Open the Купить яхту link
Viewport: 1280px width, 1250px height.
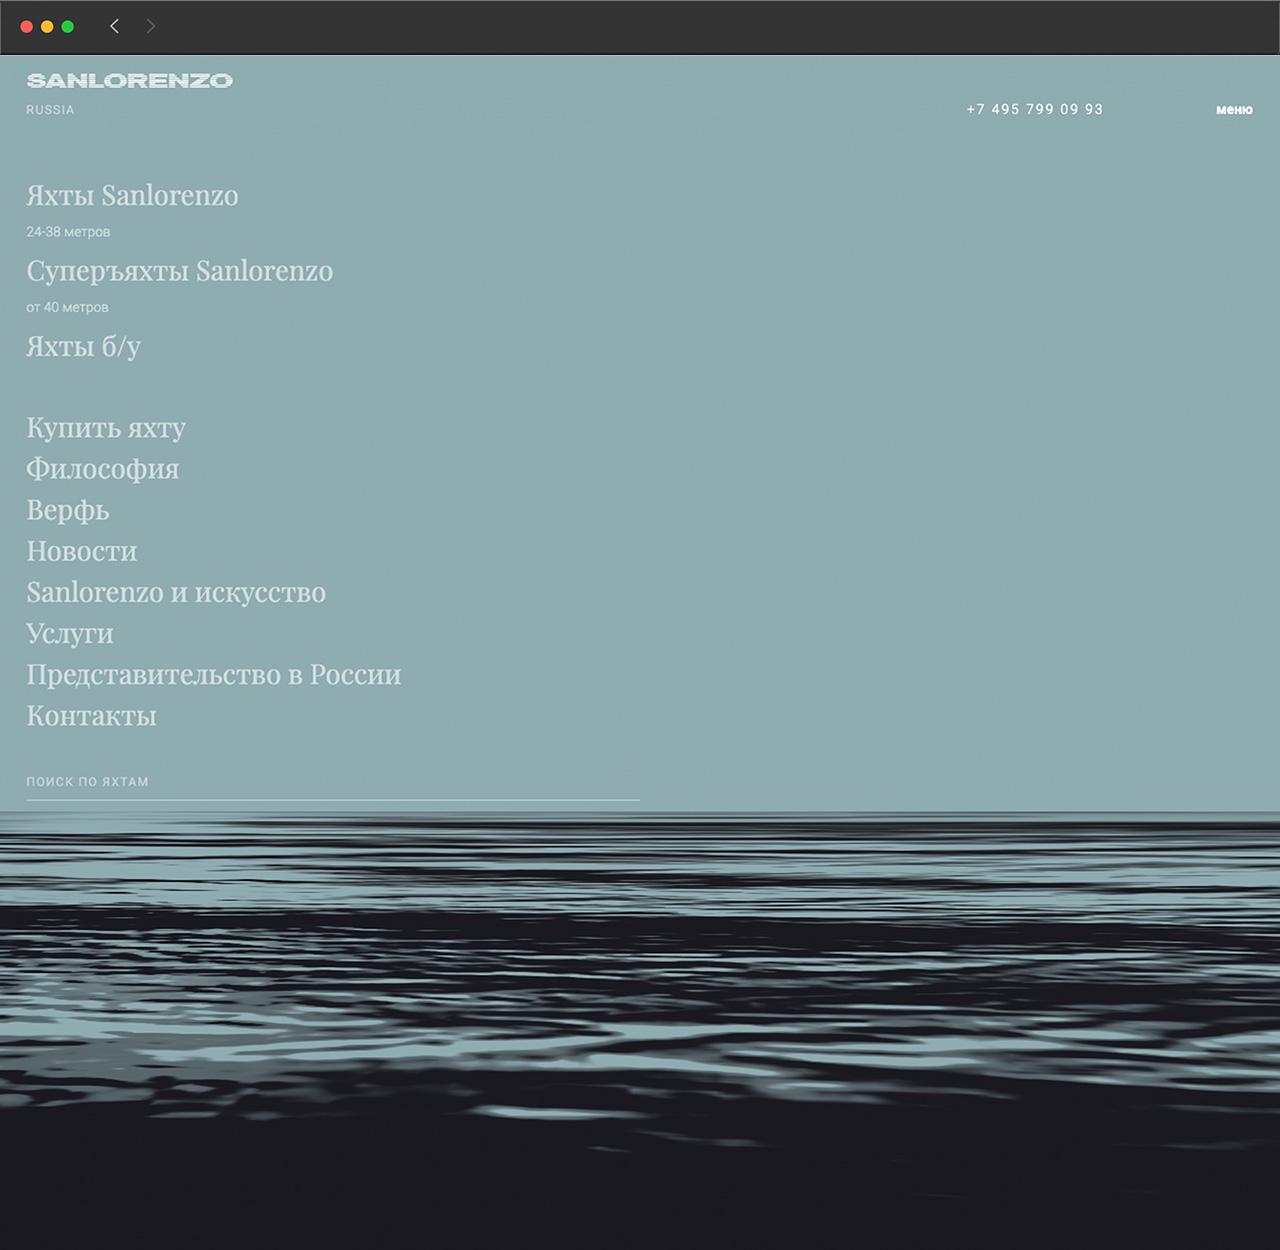pos(106,428)
